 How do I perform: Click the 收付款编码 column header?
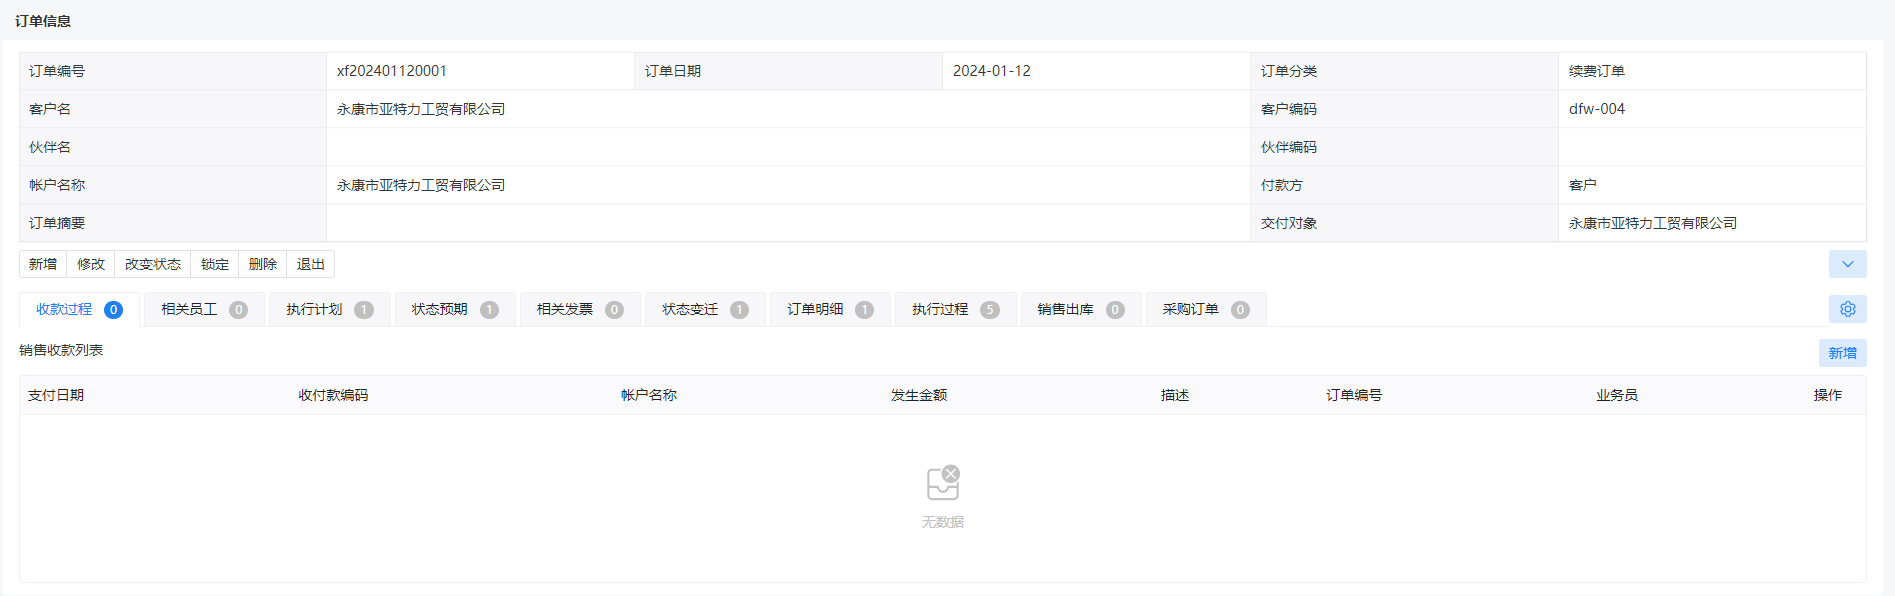[x=333, y=395]
